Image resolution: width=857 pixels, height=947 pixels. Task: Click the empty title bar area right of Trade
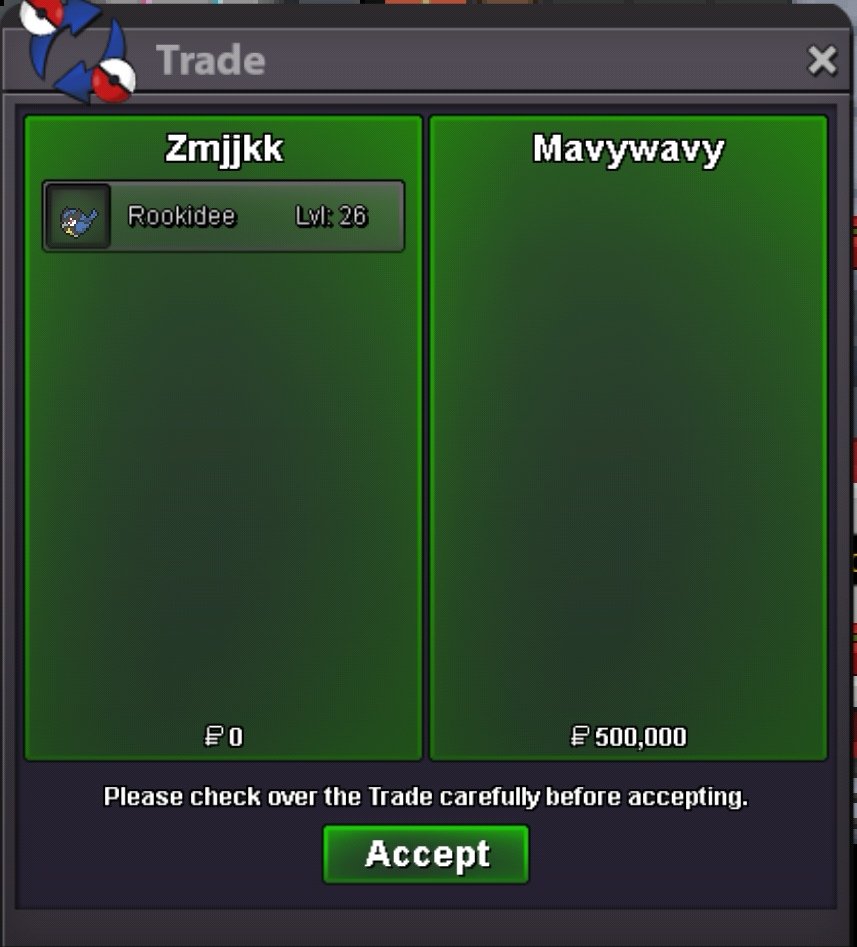(x=531, y=60)
